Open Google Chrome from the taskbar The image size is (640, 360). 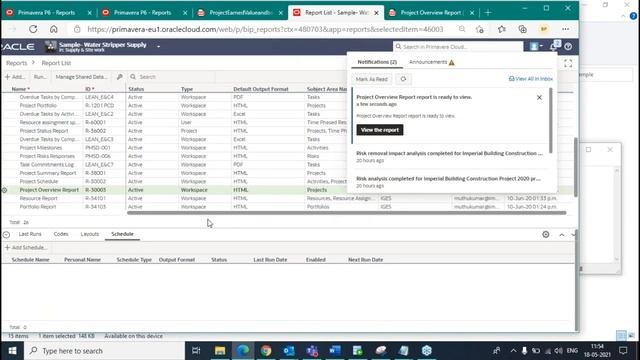coord(266,351)
